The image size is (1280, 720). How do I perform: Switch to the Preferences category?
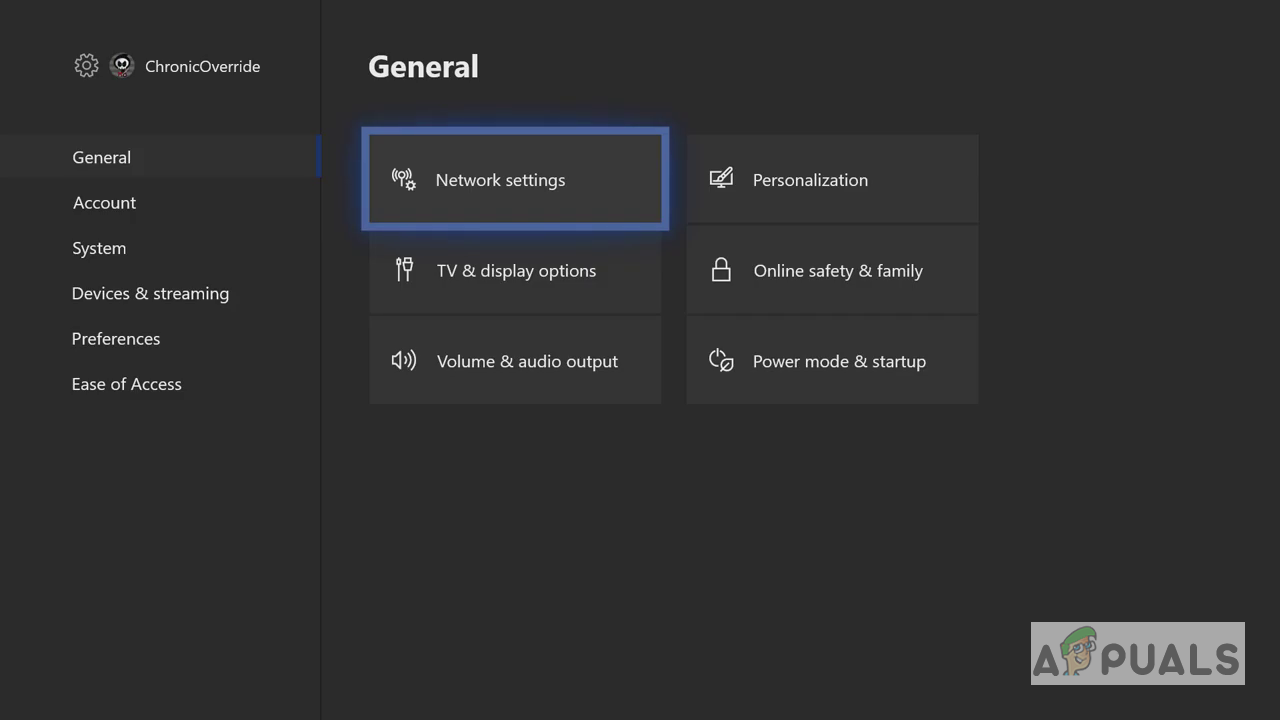(x=116, y=339)
